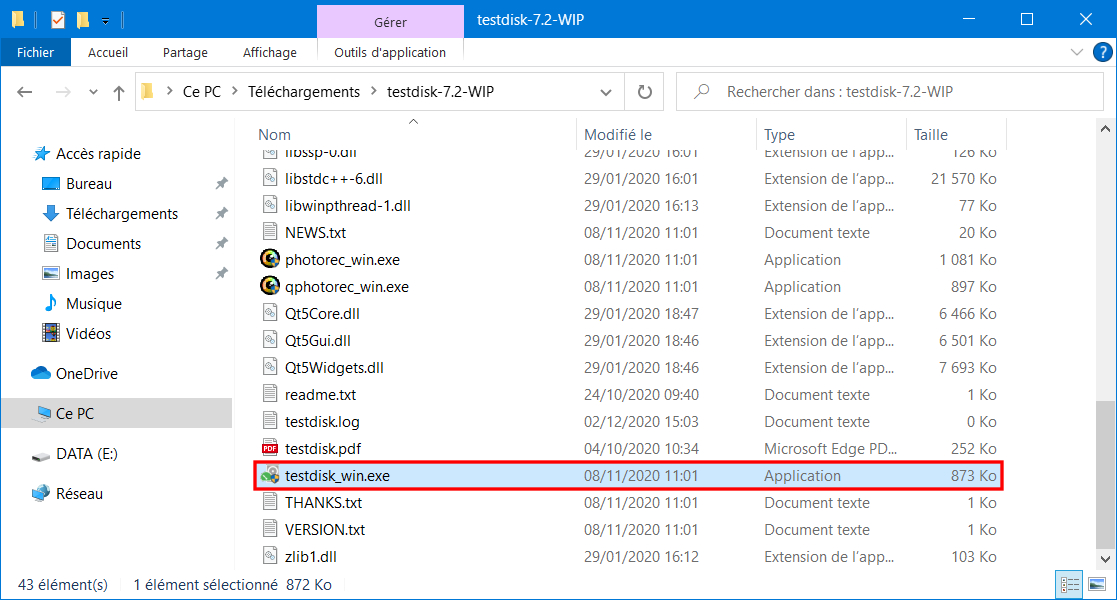1117x600 pixels.
Task: Sort by the Taille column header
Action: (x=930, y=135)
